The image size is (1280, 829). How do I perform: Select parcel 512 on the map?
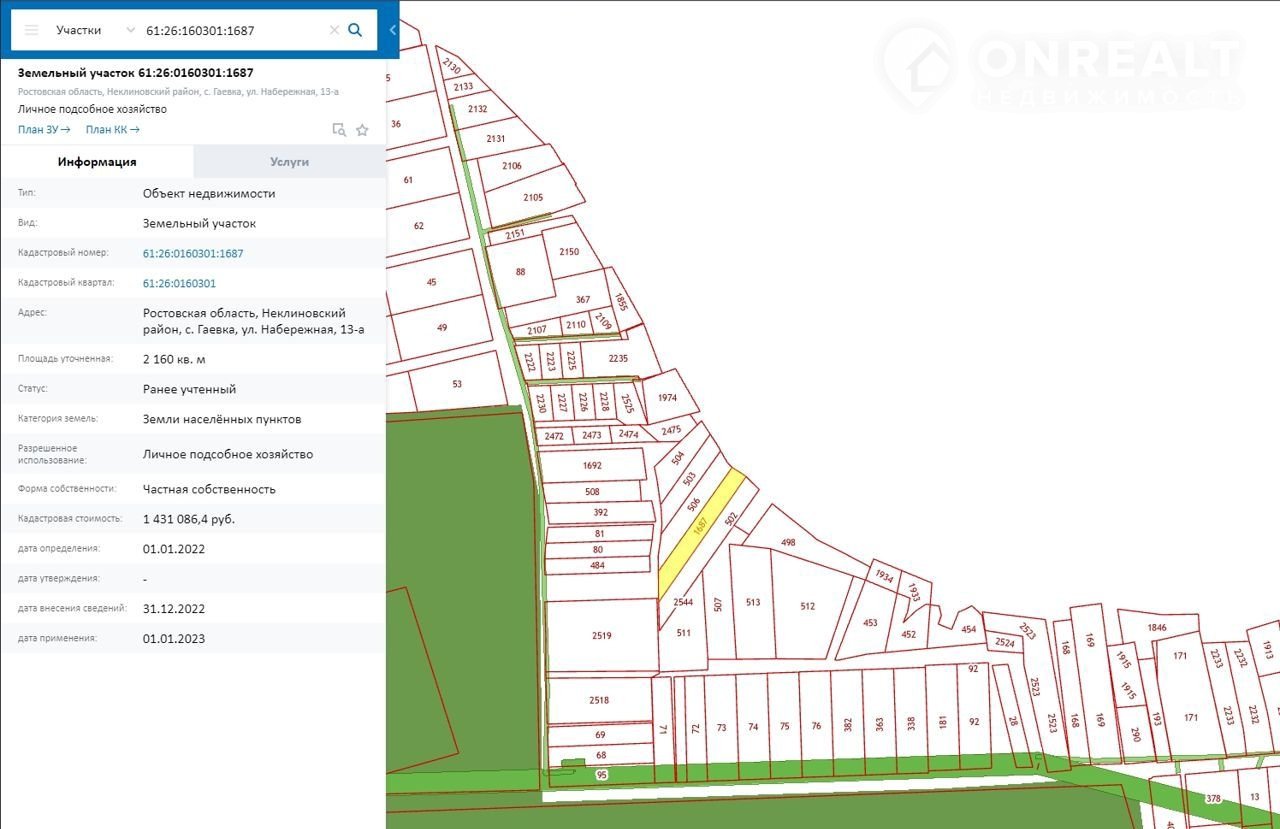point(808,605)
